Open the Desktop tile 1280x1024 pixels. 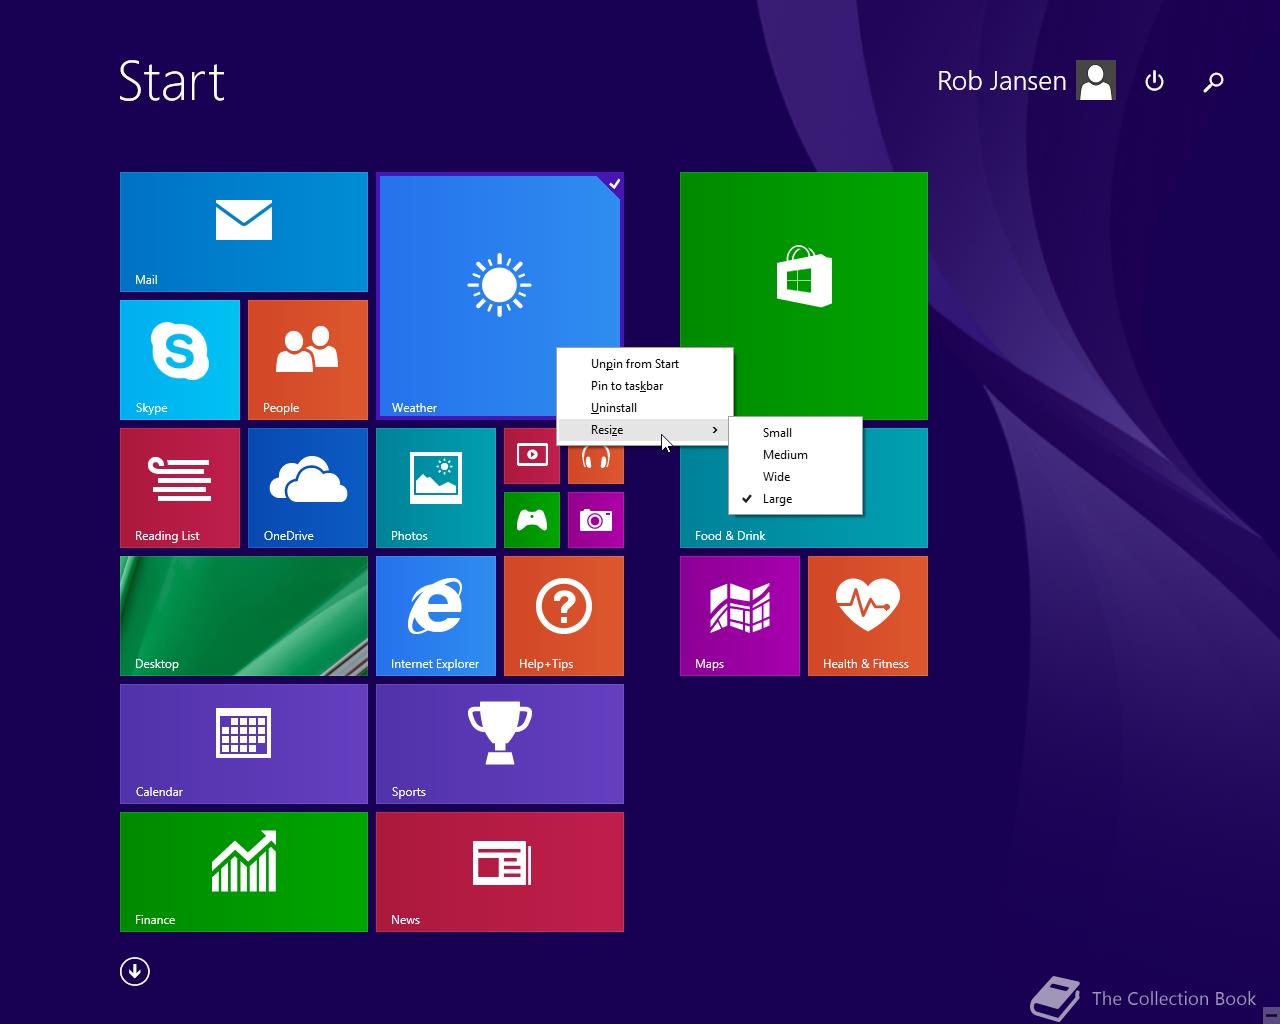244,616
